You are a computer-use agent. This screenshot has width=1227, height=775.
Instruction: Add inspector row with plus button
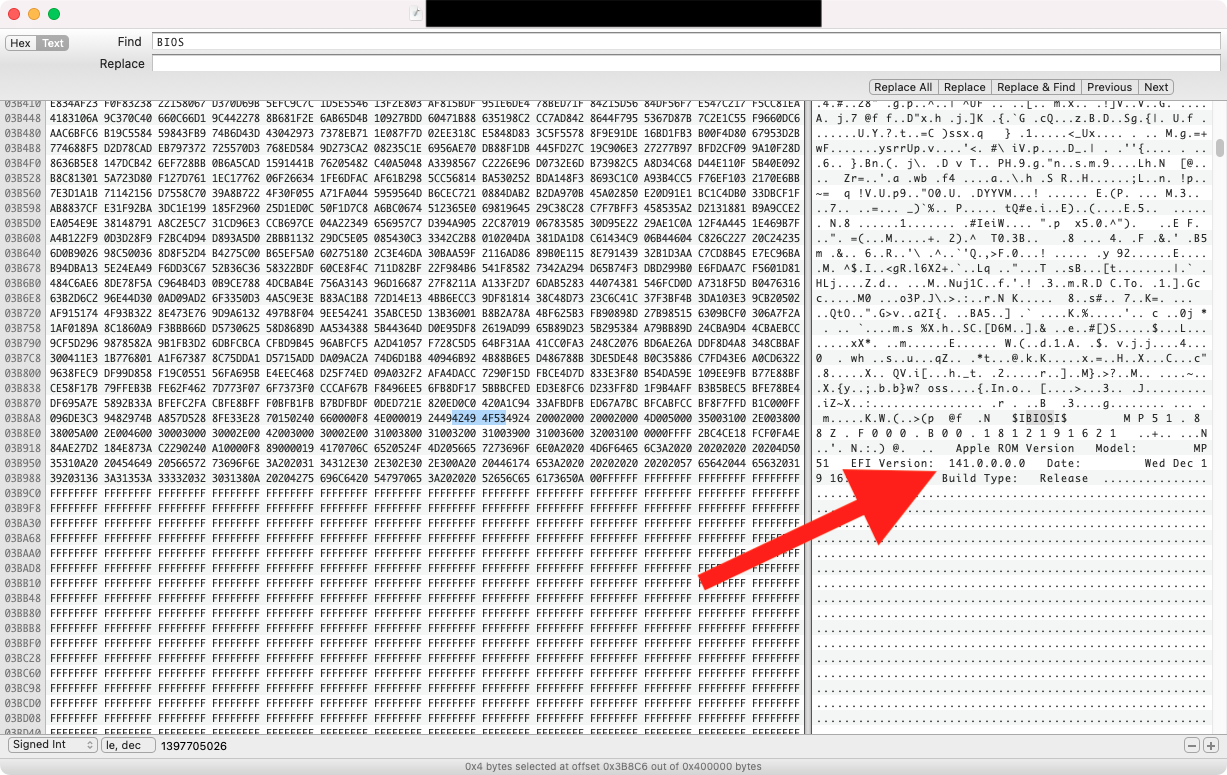click(1210, 746)
